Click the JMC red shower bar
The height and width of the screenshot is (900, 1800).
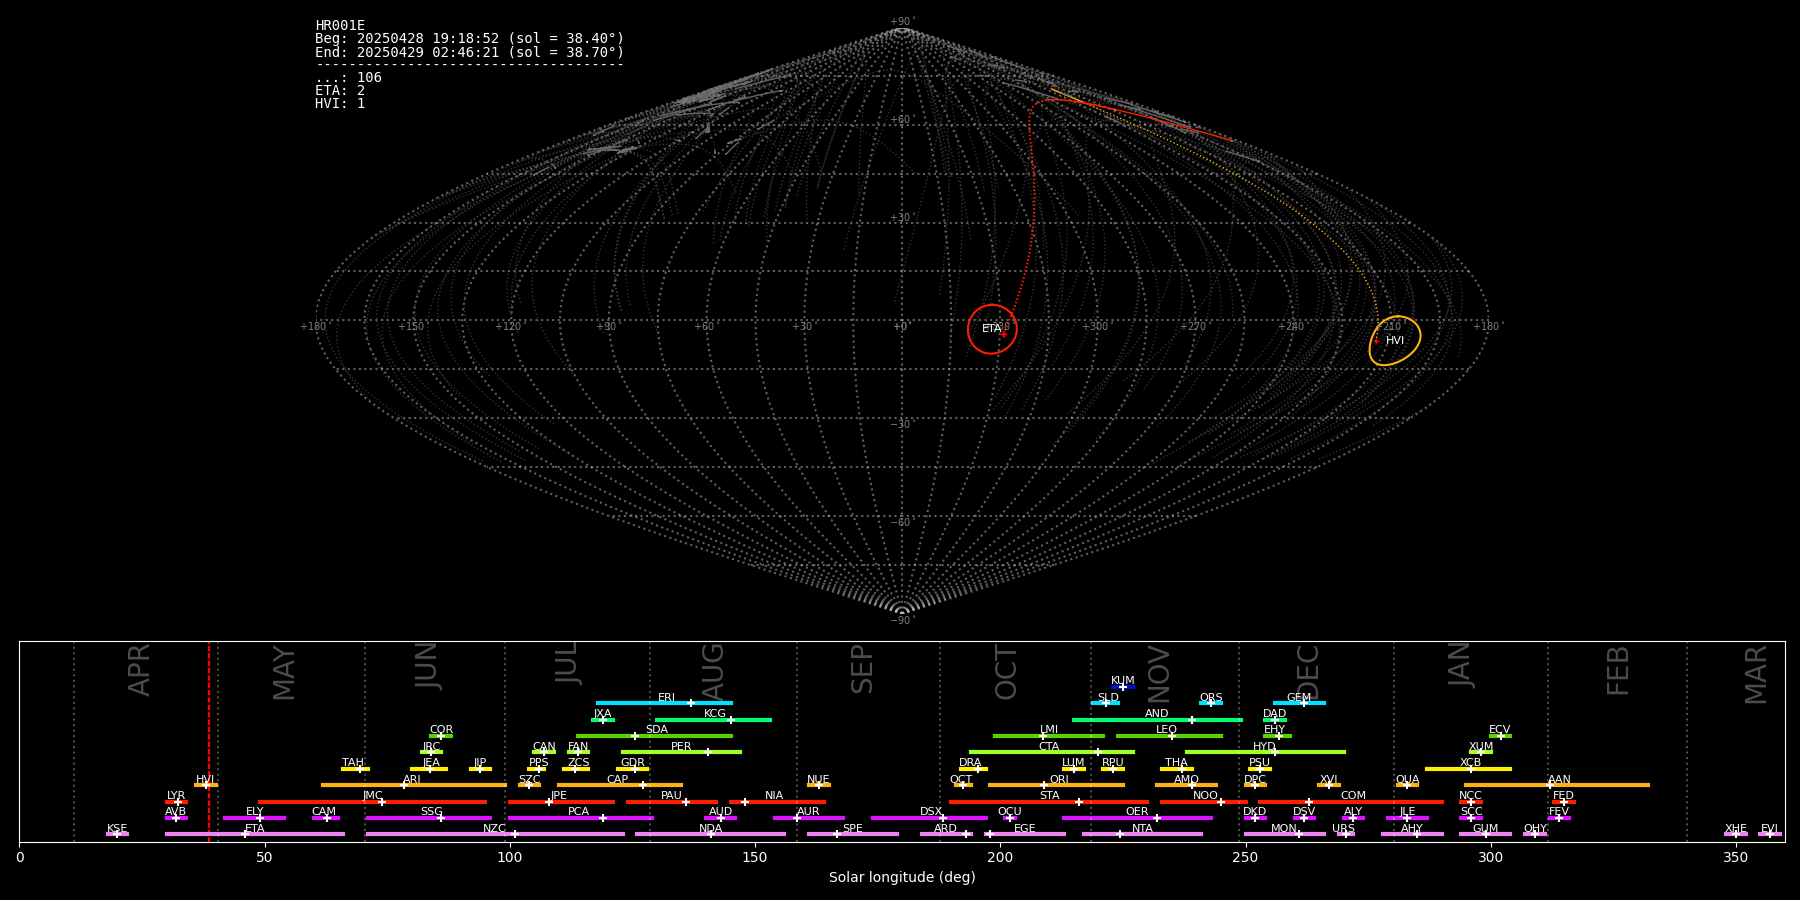pos(373,802)
